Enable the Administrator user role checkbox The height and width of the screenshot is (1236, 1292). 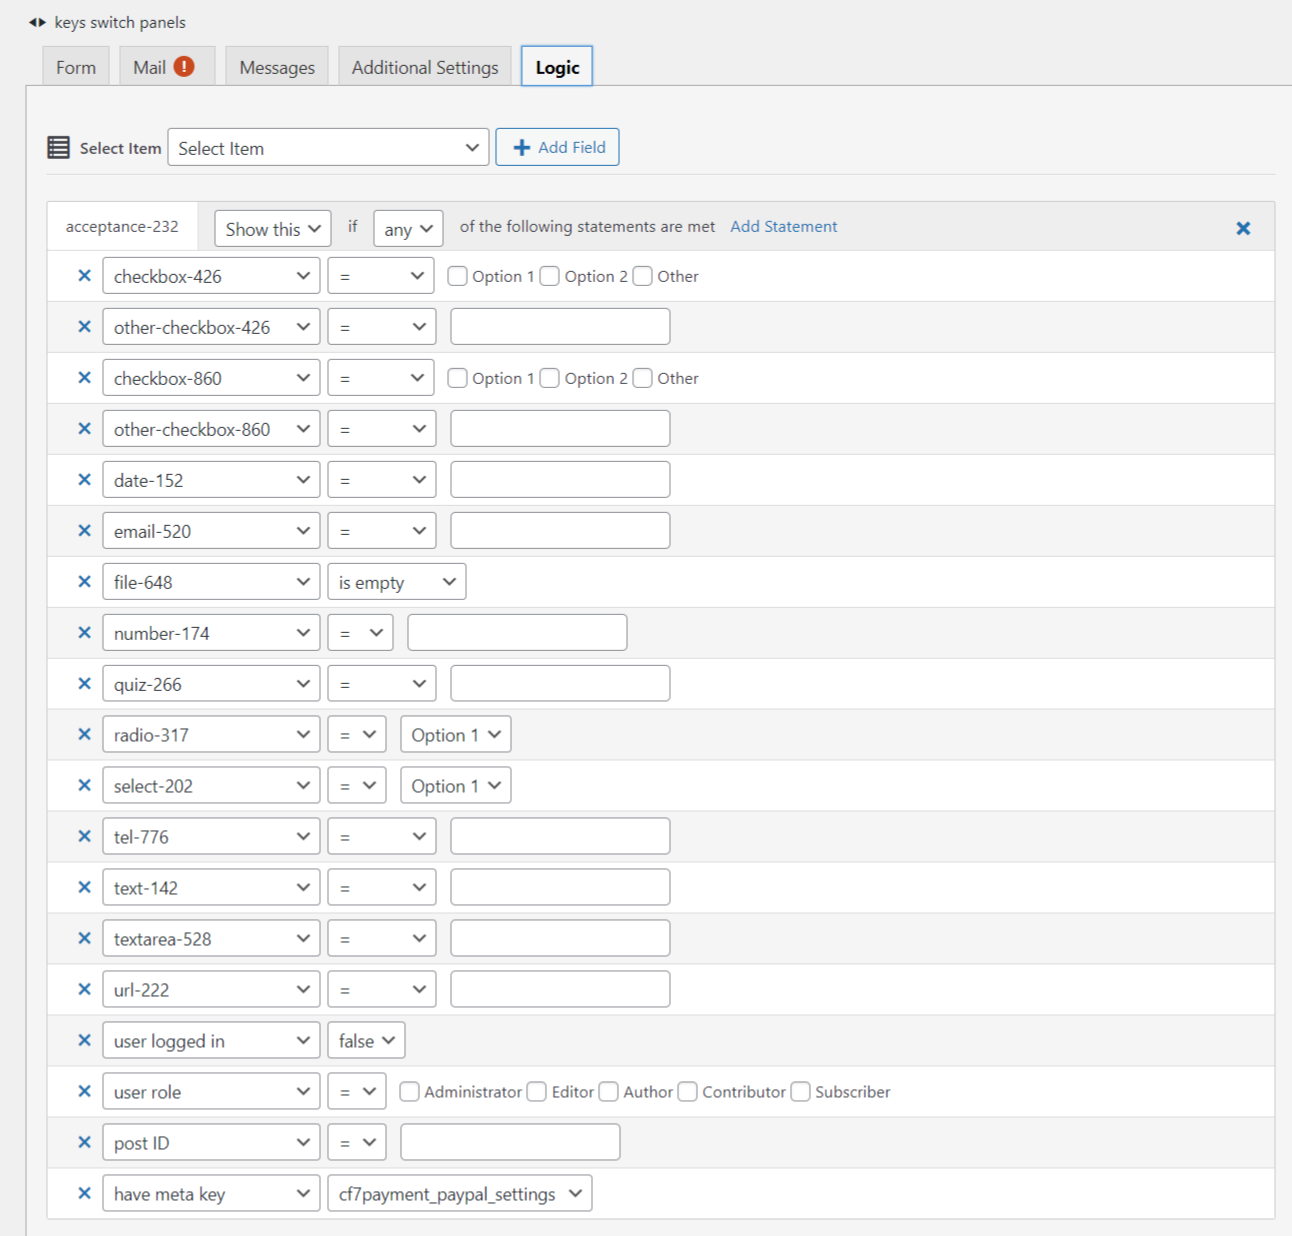coord(409,1092)
